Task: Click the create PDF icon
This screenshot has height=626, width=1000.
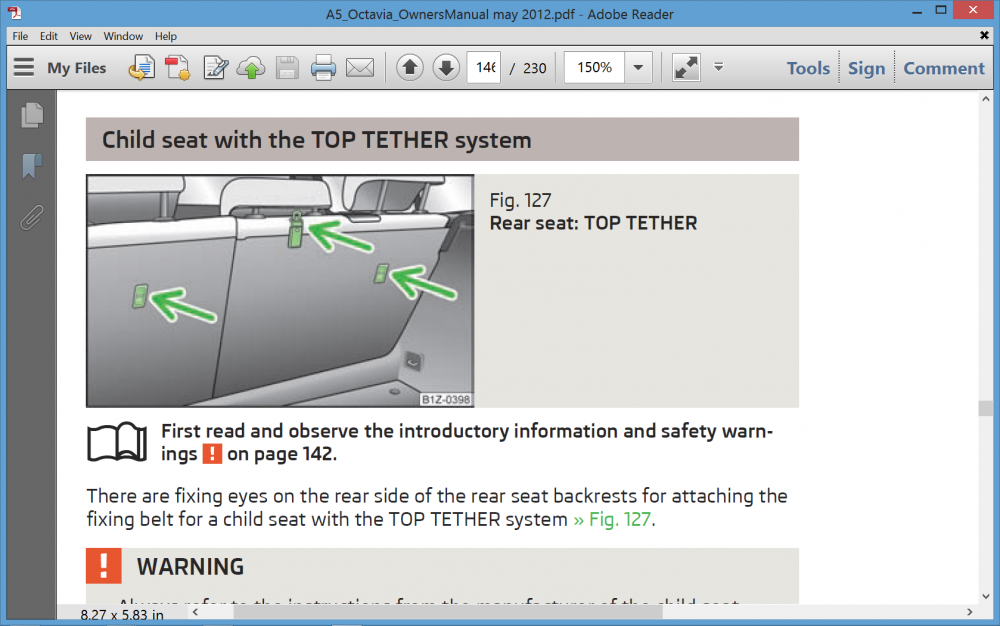Action: click(x=177, y=68)
